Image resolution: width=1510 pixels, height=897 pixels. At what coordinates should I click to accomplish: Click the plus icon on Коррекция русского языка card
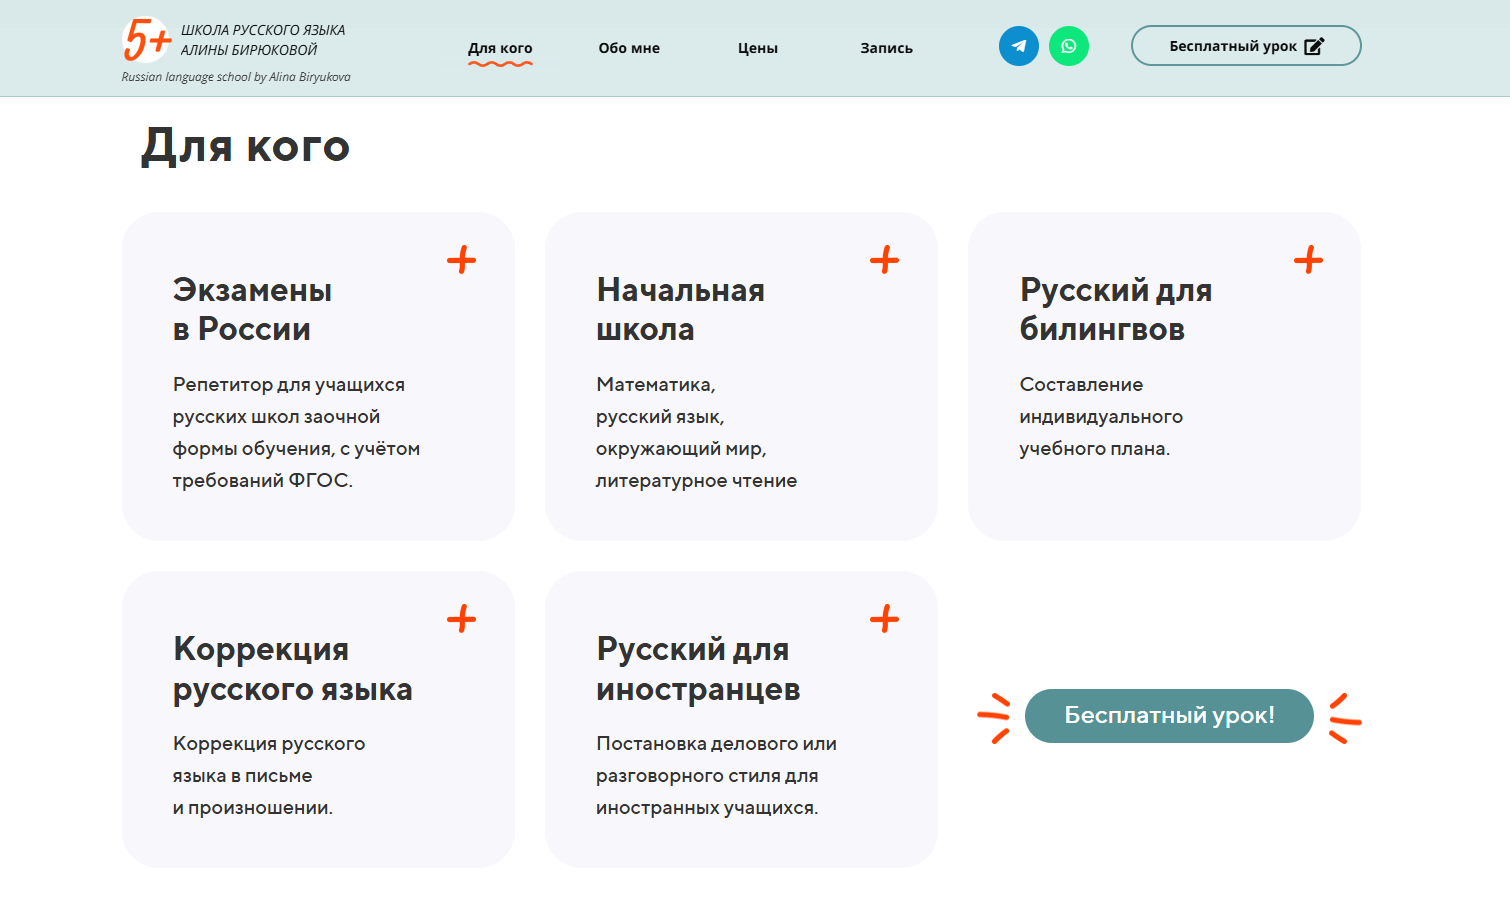point(462,618)
